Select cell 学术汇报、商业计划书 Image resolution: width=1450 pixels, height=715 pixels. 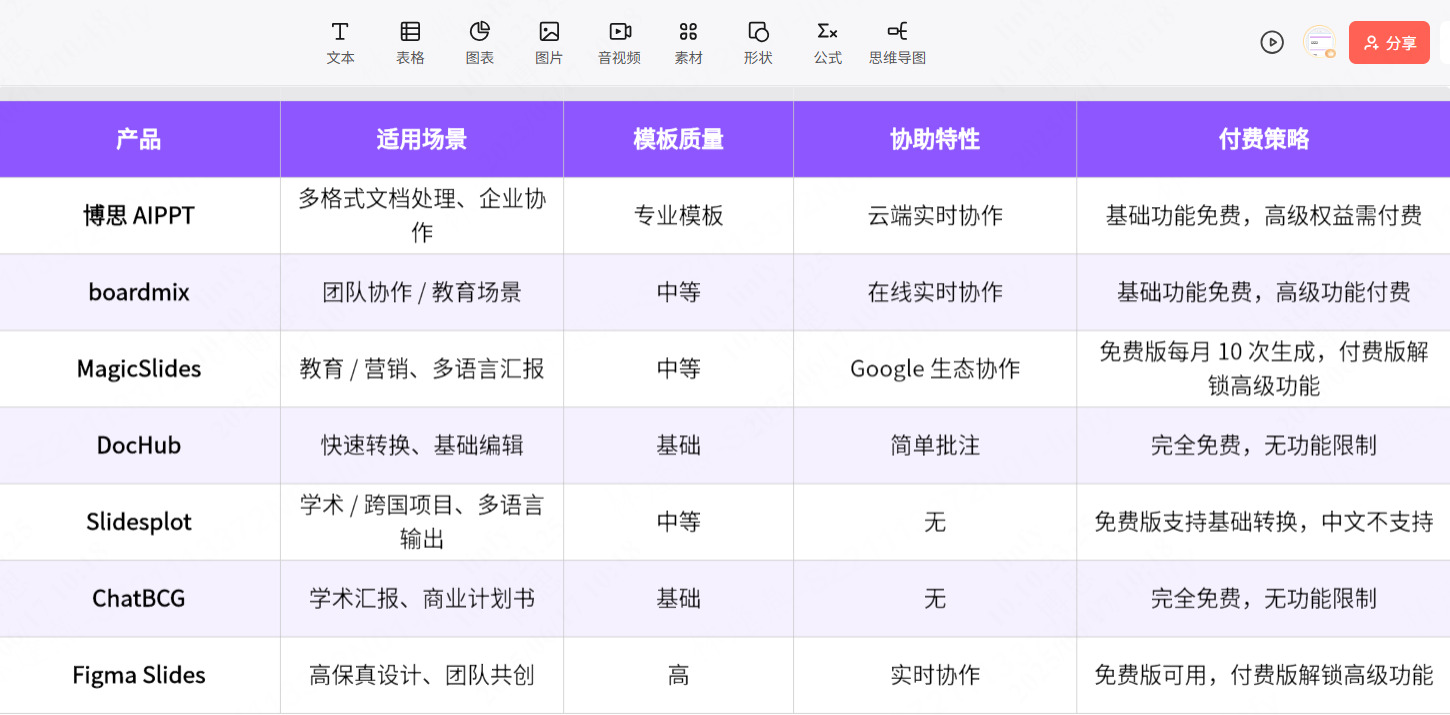click(x=422, y=598)
